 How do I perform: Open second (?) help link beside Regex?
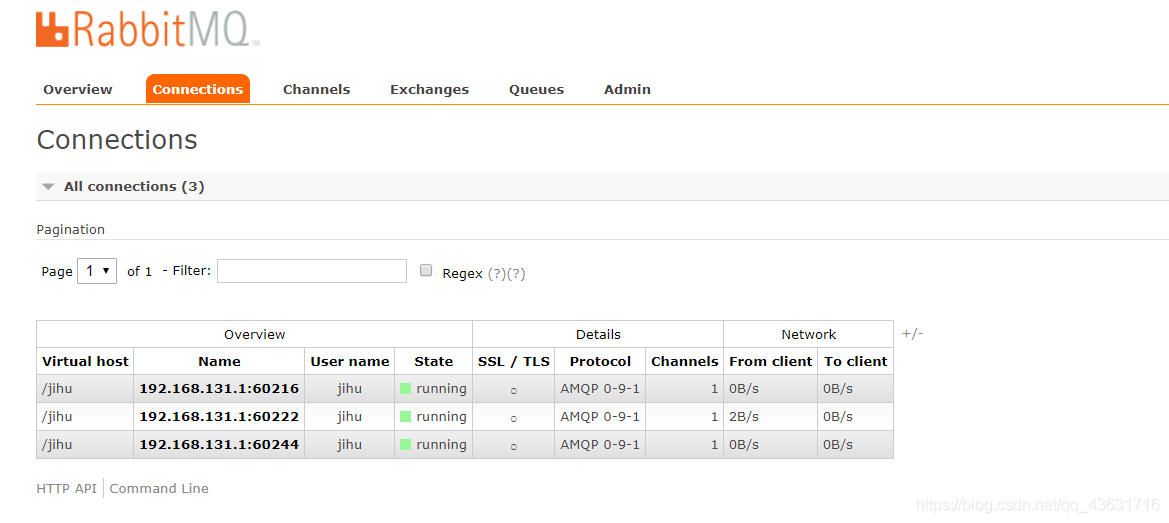[517, 273]
